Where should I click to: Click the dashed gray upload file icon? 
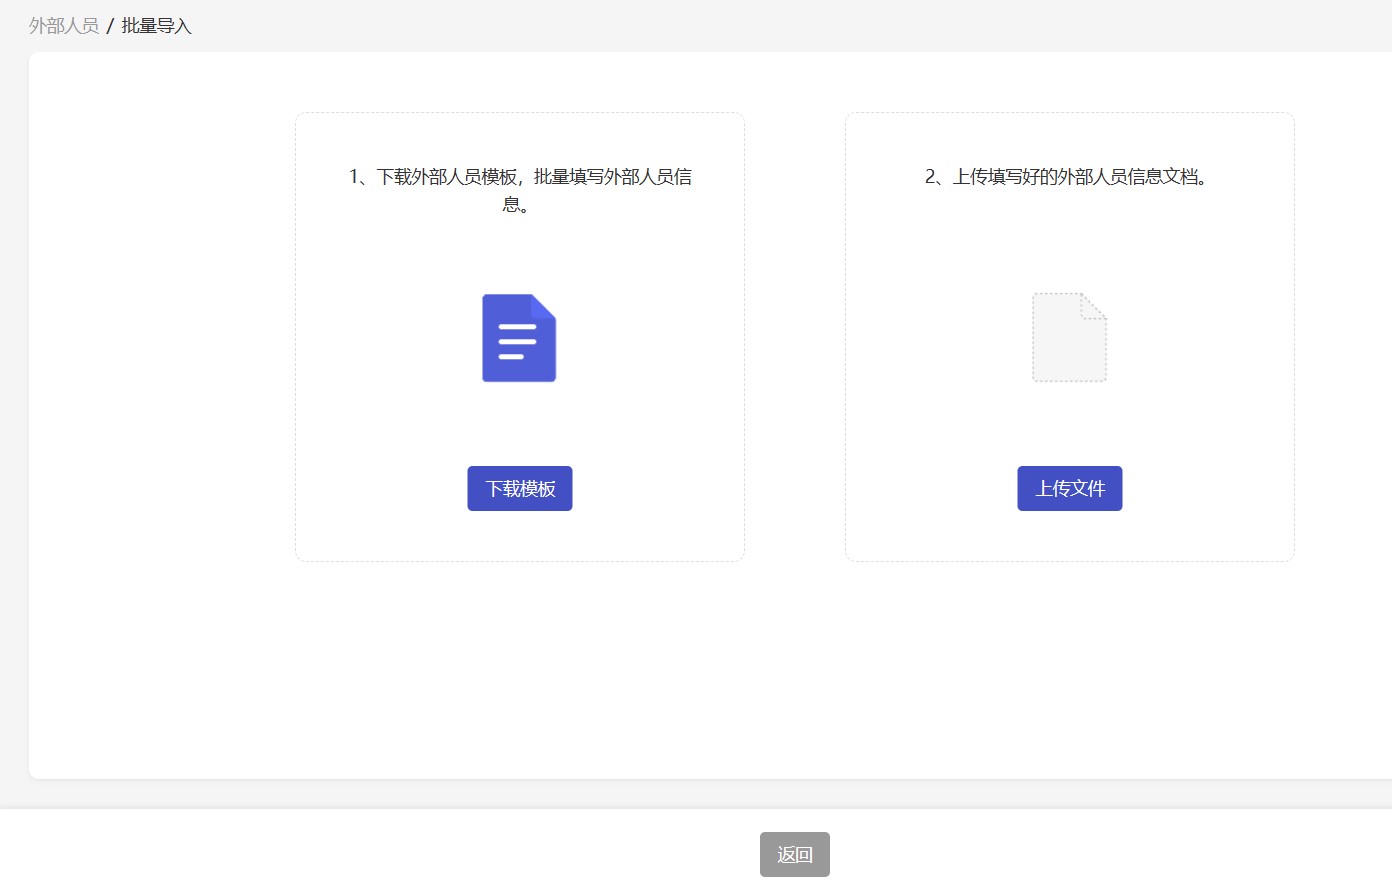coord(1070,338)
